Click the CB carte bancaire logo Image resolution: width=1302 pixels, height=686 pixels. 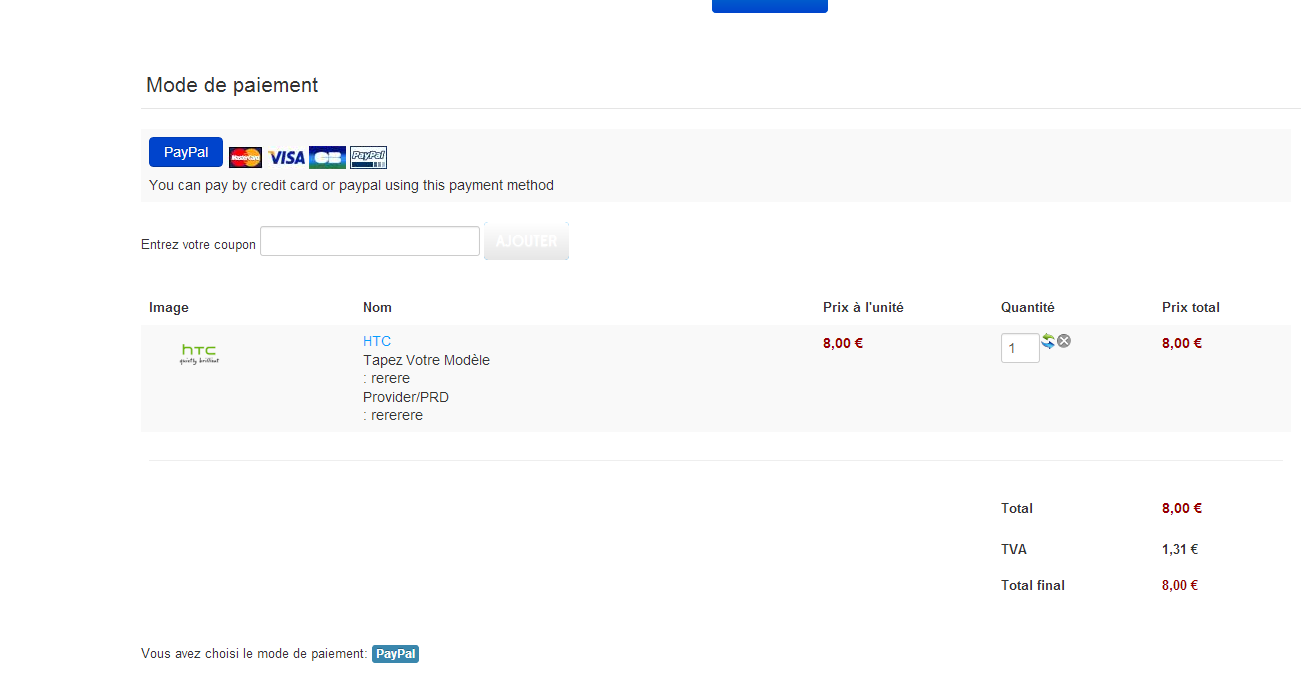327,157
